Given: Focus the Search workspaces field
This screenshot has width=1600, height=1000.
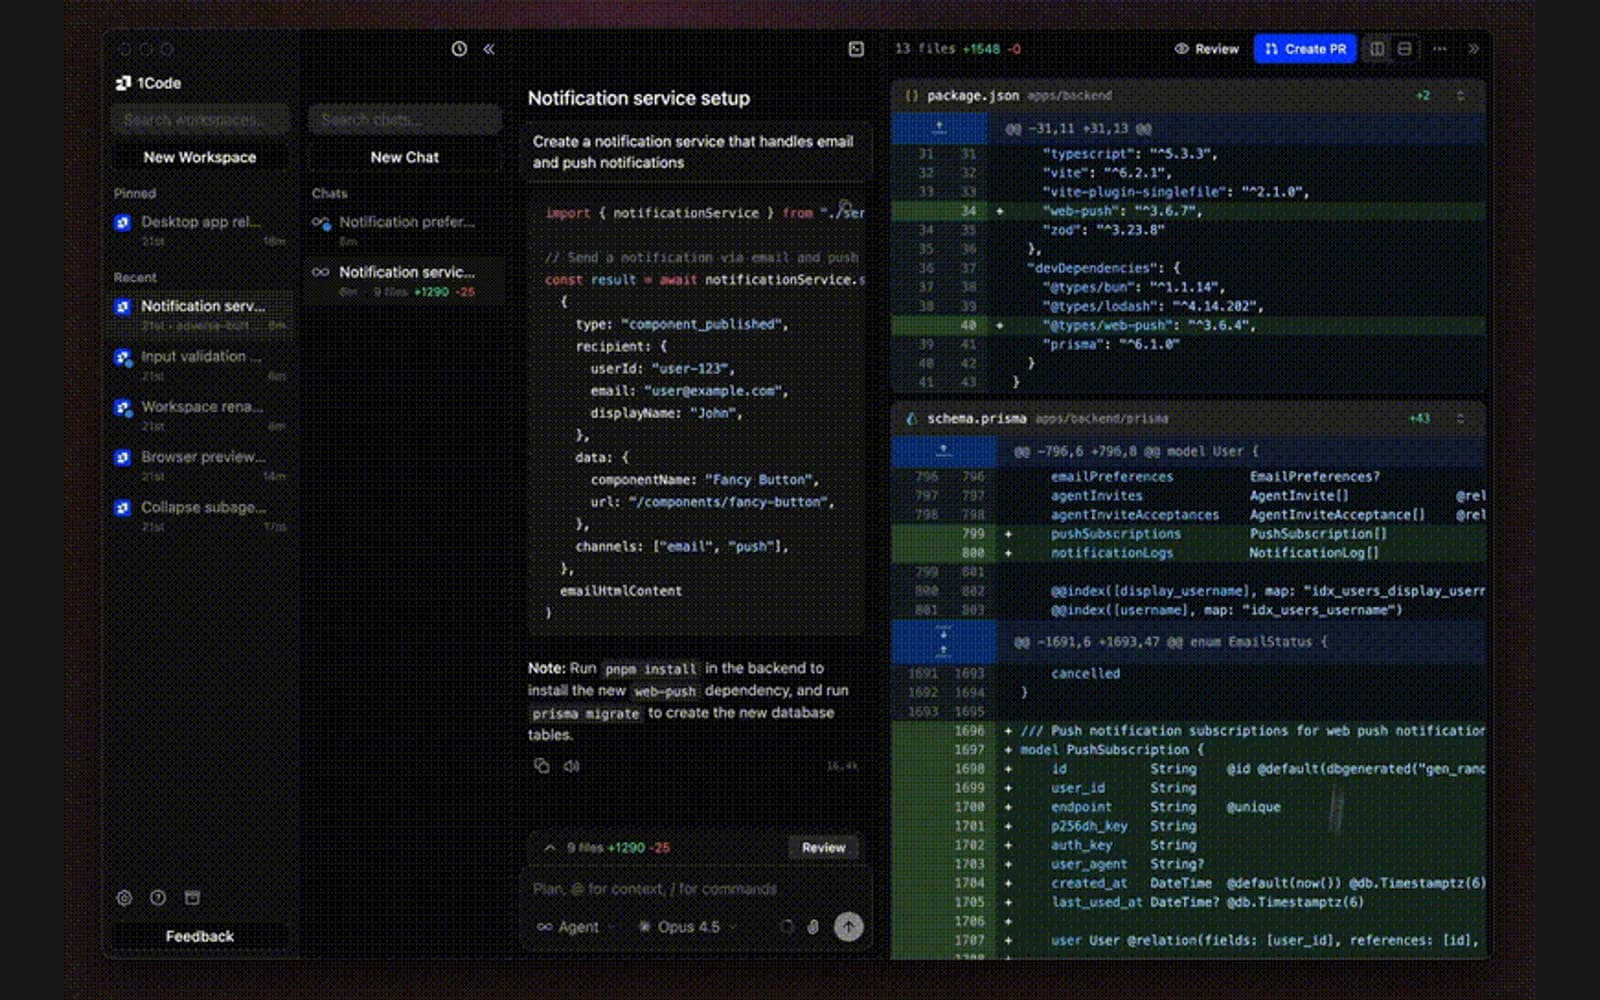Looking at the screenshot, I should 200,120.
